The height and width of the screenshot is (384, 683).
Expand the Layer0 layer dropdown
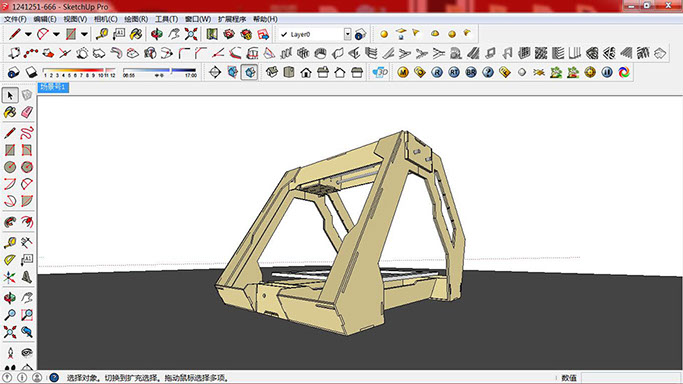(x=348, y=34)
